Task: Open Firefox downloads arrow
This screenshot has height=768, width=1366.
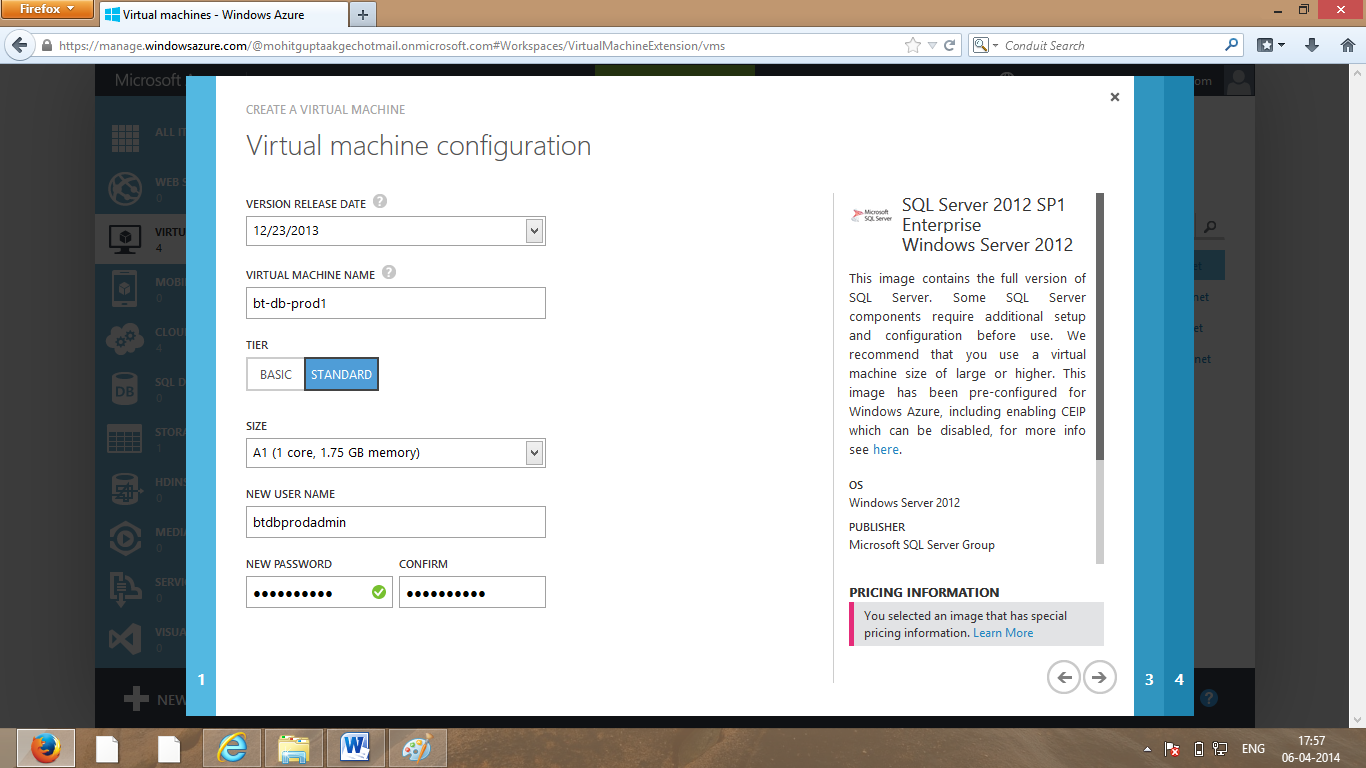Action: (1312, 45)
